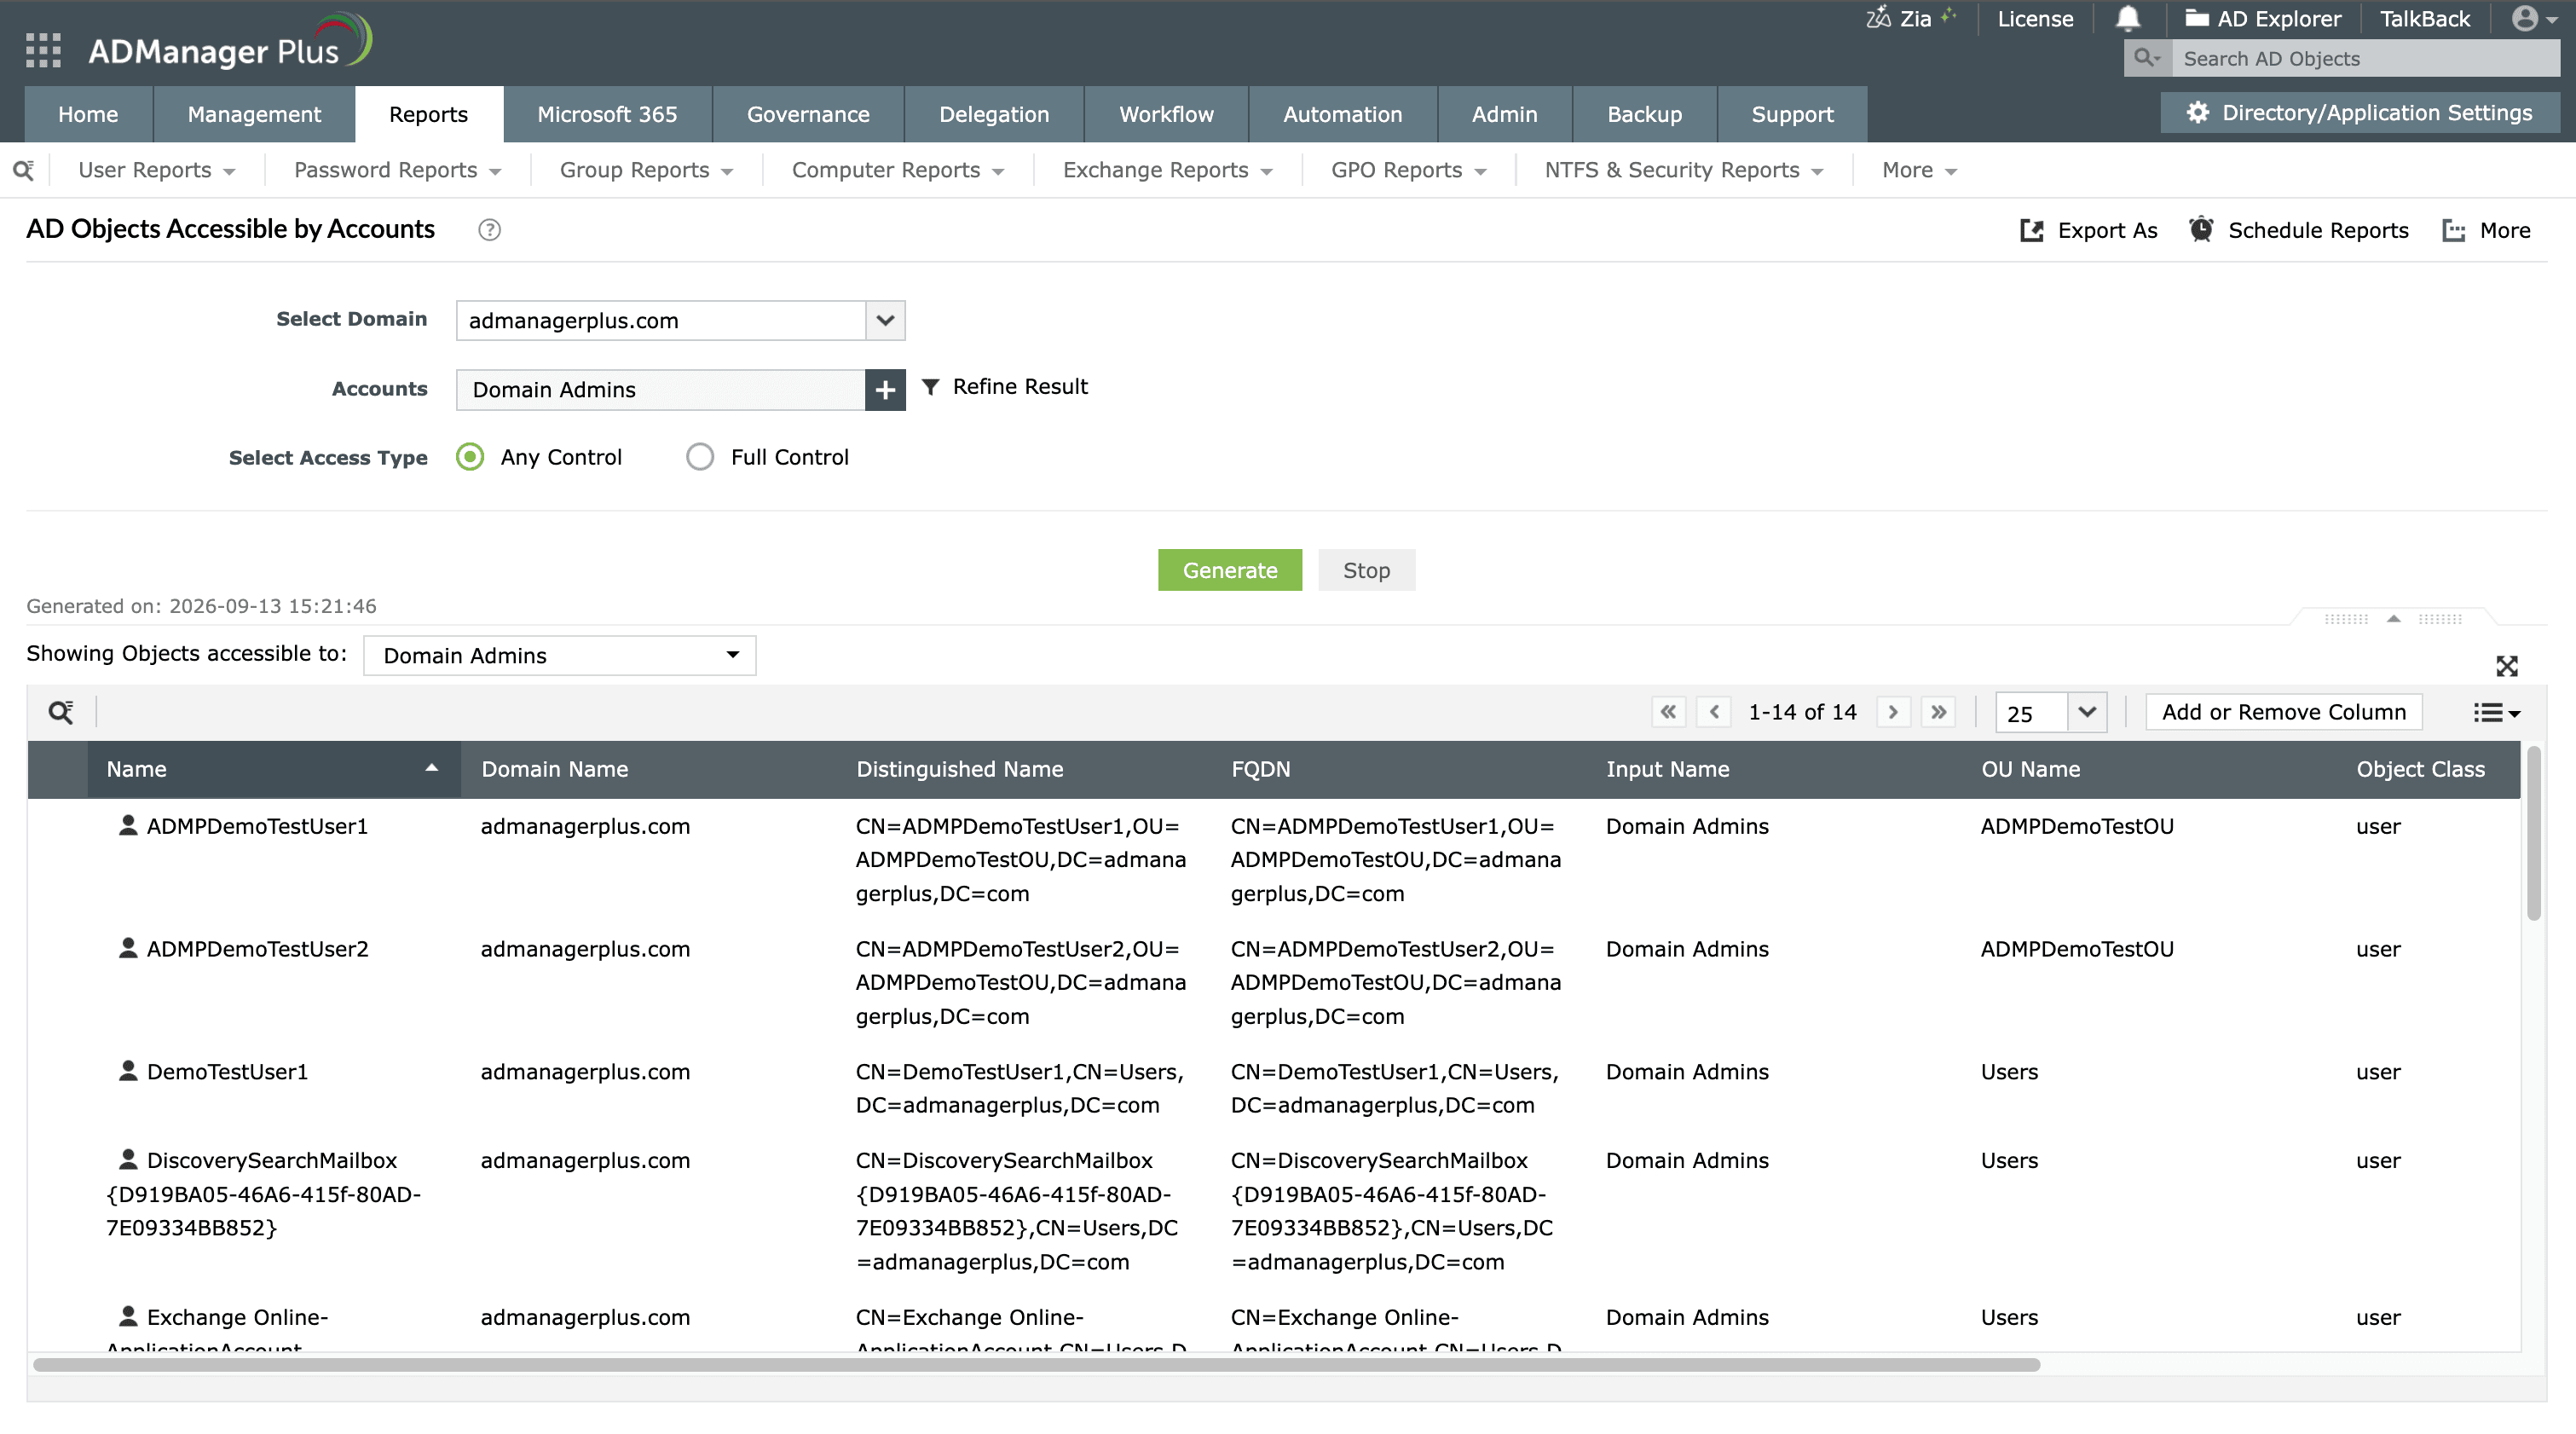Expand User Reports menu
Image resolution: width=2576 pixels, height=1434 pixels.
click(157, 170)
